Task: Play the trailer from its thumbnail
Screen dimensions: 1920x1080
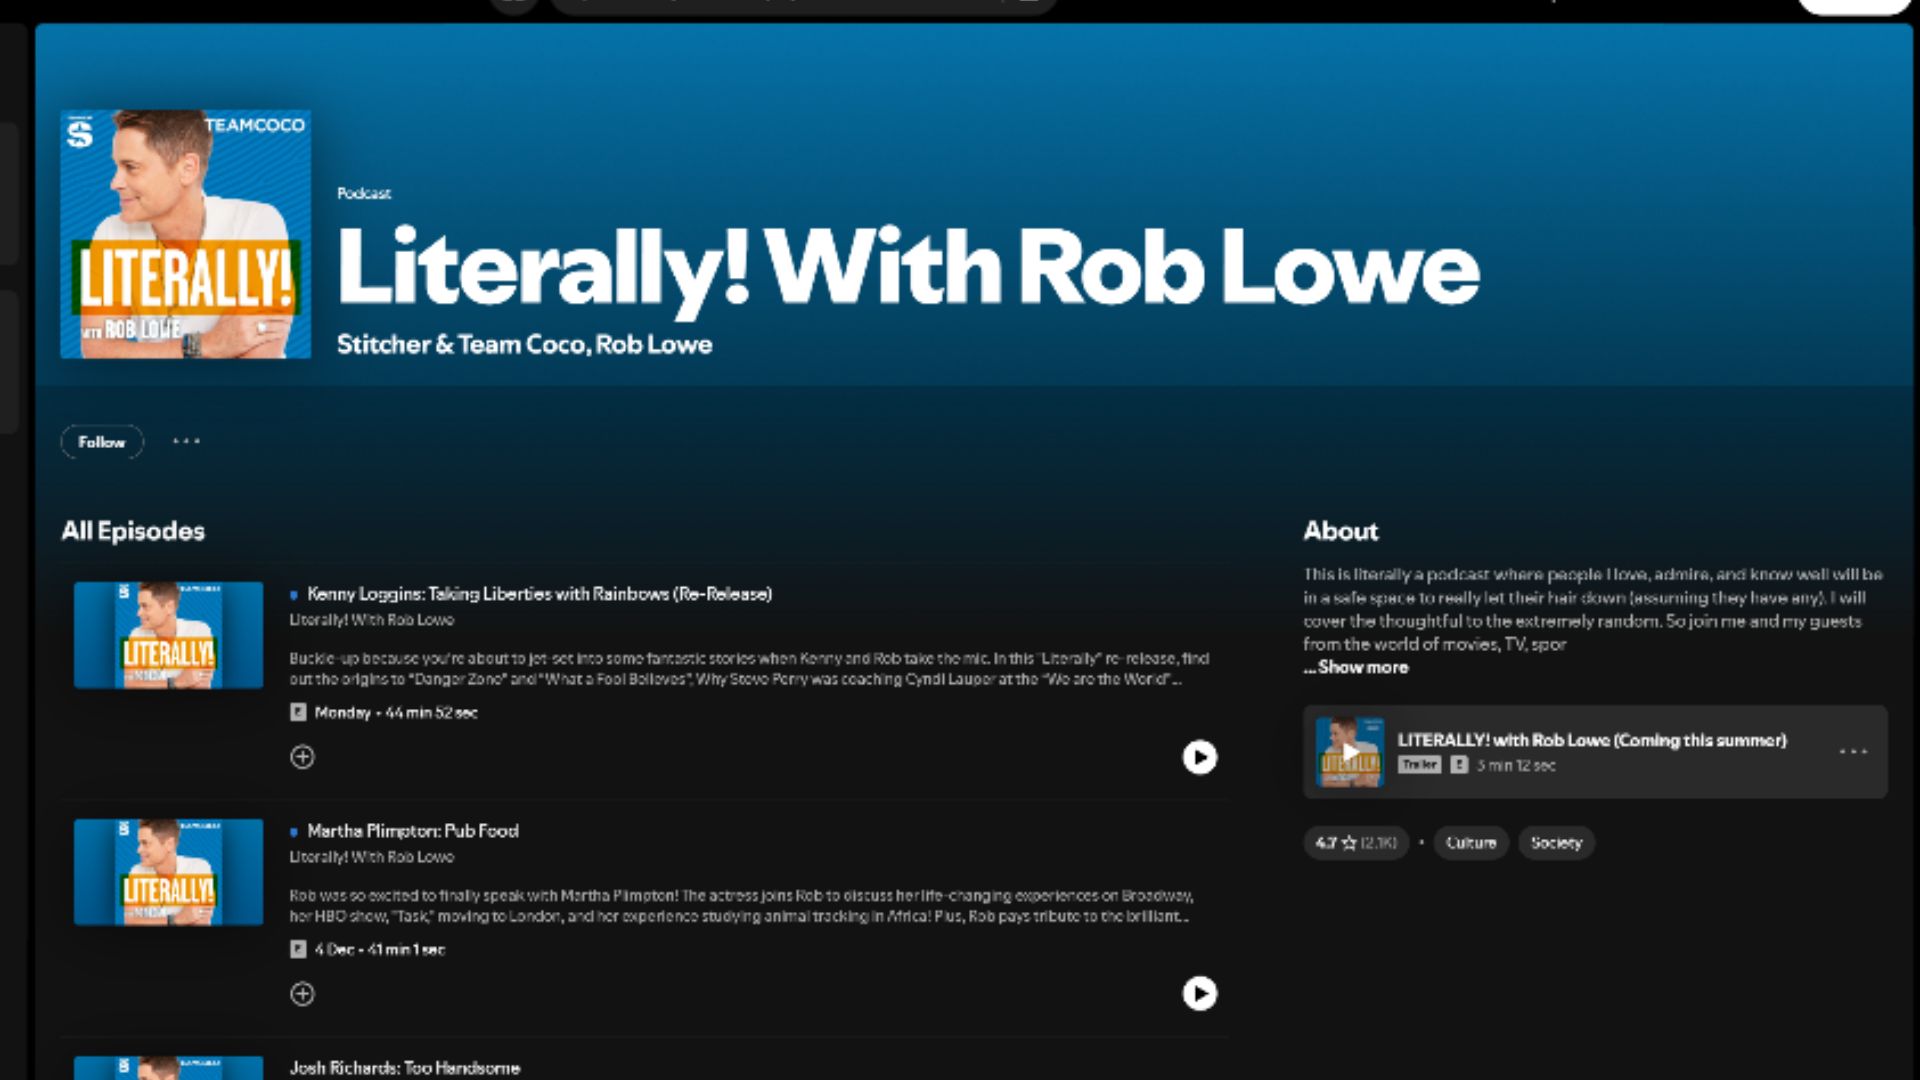Action: (x=1350, y=752)
